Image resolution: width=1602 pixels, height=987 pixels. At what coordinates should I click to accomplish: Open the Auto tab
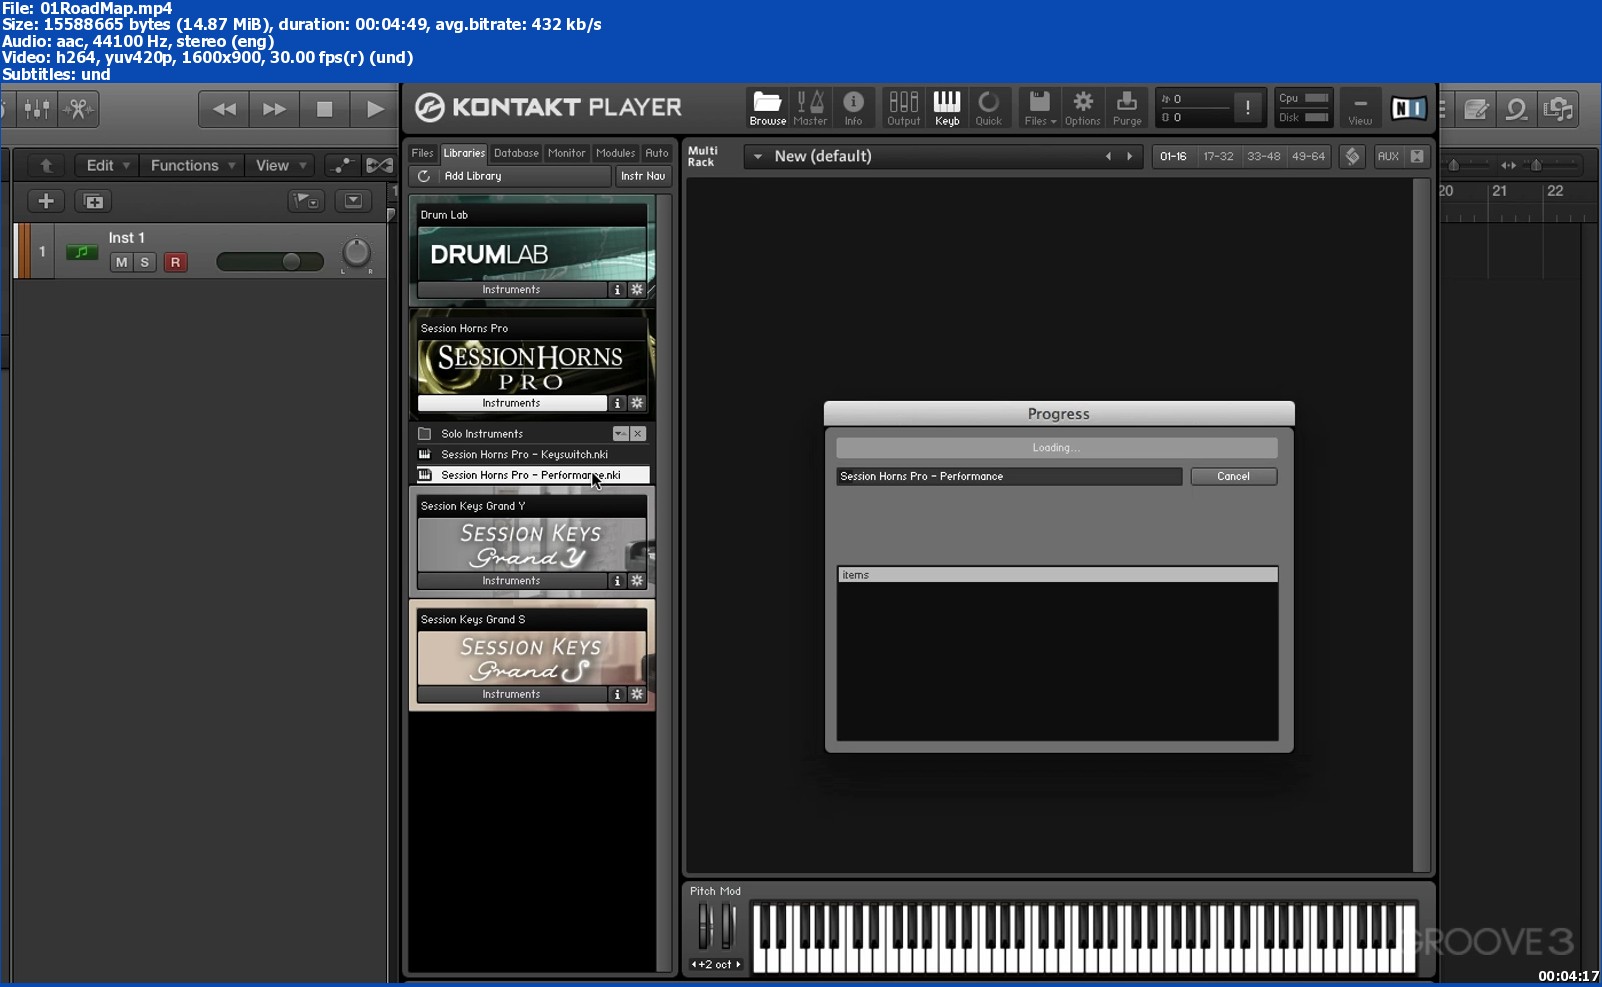click(x=657, y=153)
